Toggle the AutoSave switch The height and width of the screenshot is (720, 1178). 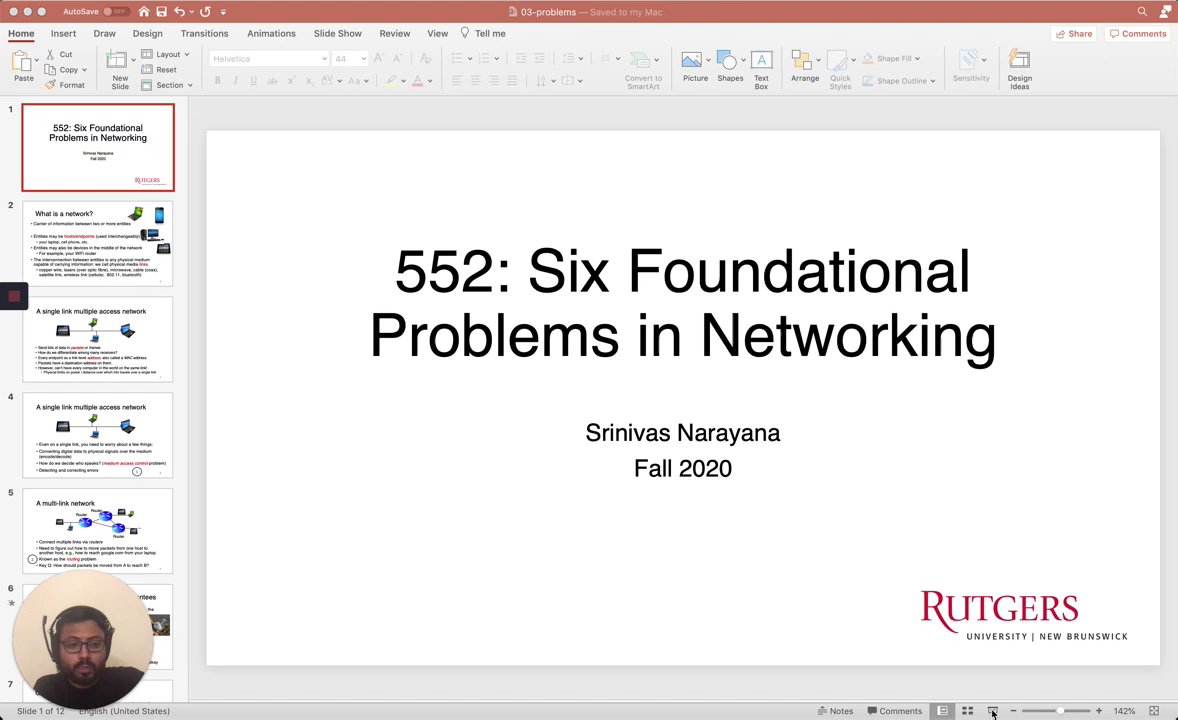pos(116,11)
